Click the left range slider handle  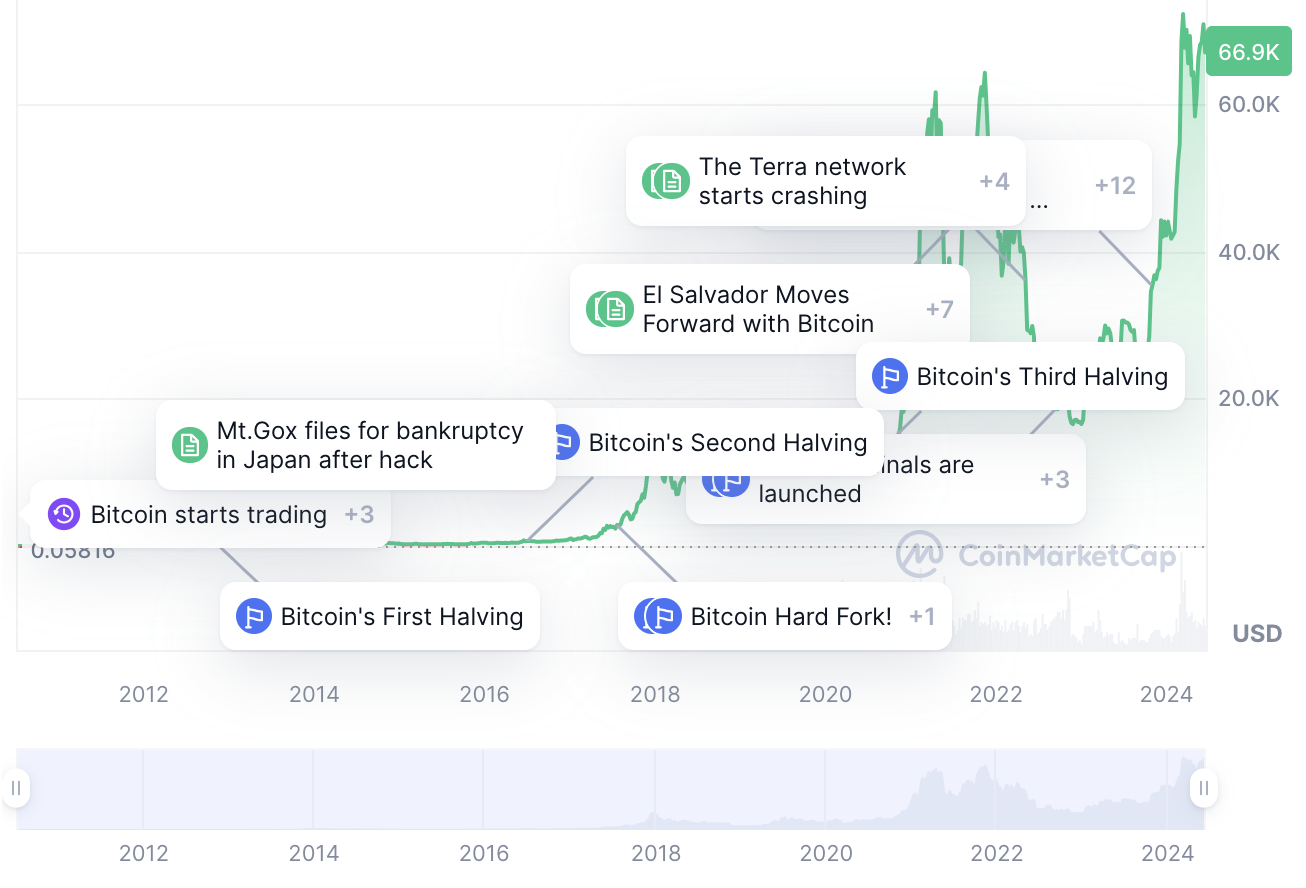[16, 788]
